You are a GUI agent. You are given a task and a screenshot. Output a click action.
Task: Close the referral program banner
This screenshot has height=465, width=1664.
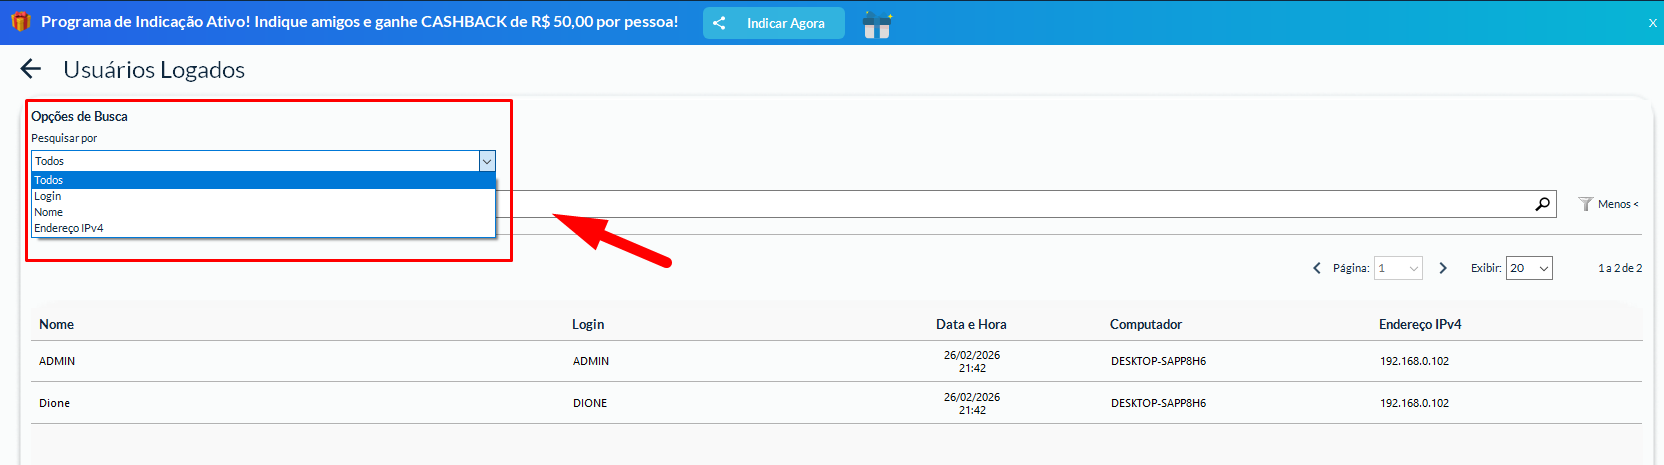click(1652, 23)
